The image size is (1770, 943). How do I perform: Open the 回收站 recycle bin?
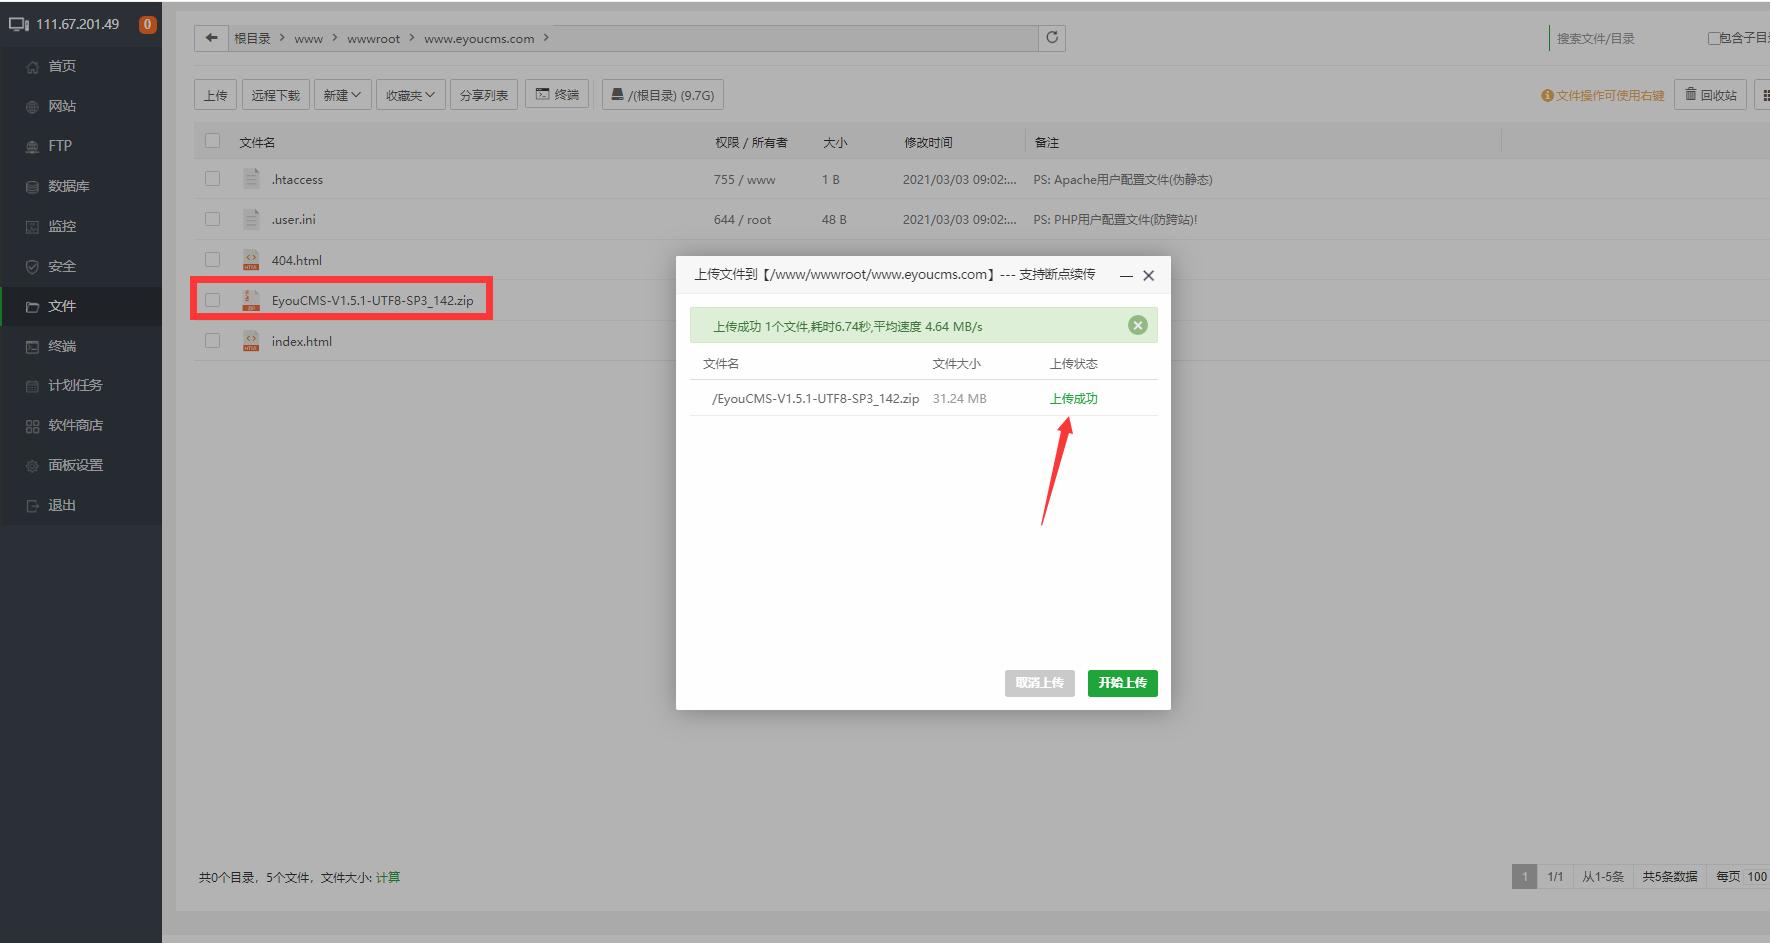point(1710,95)
